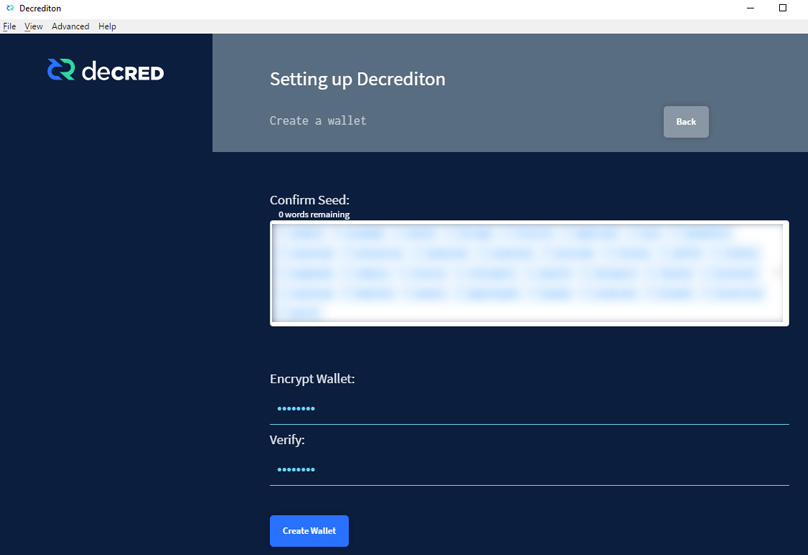Viewport: 808px width, 555px height.
Task: Open the View menu
Action: tap(33, 26)
